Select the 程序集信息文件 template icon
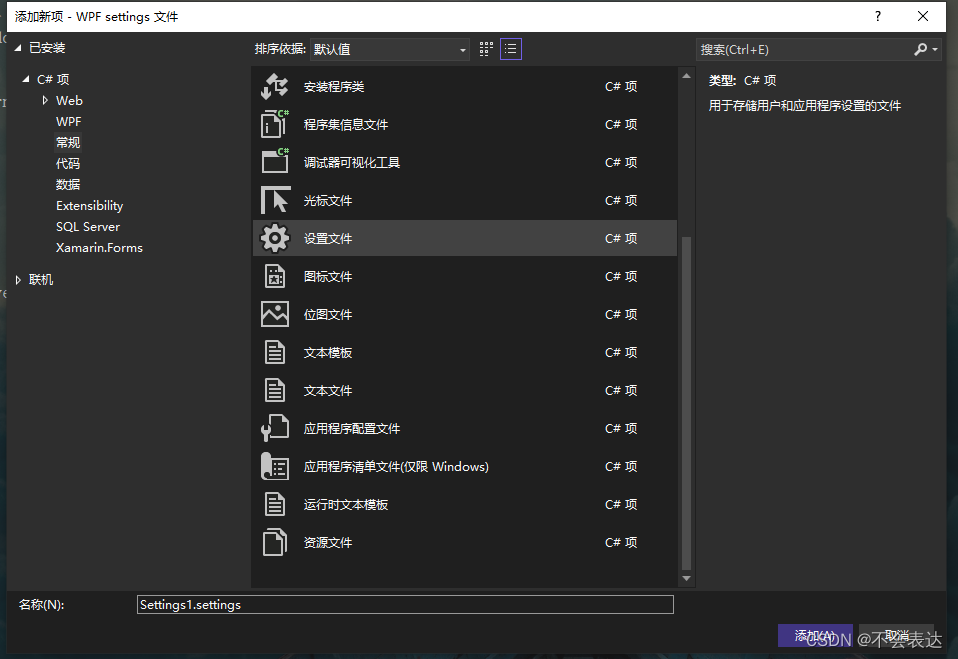The image size is (958, 659). (275, 124)
